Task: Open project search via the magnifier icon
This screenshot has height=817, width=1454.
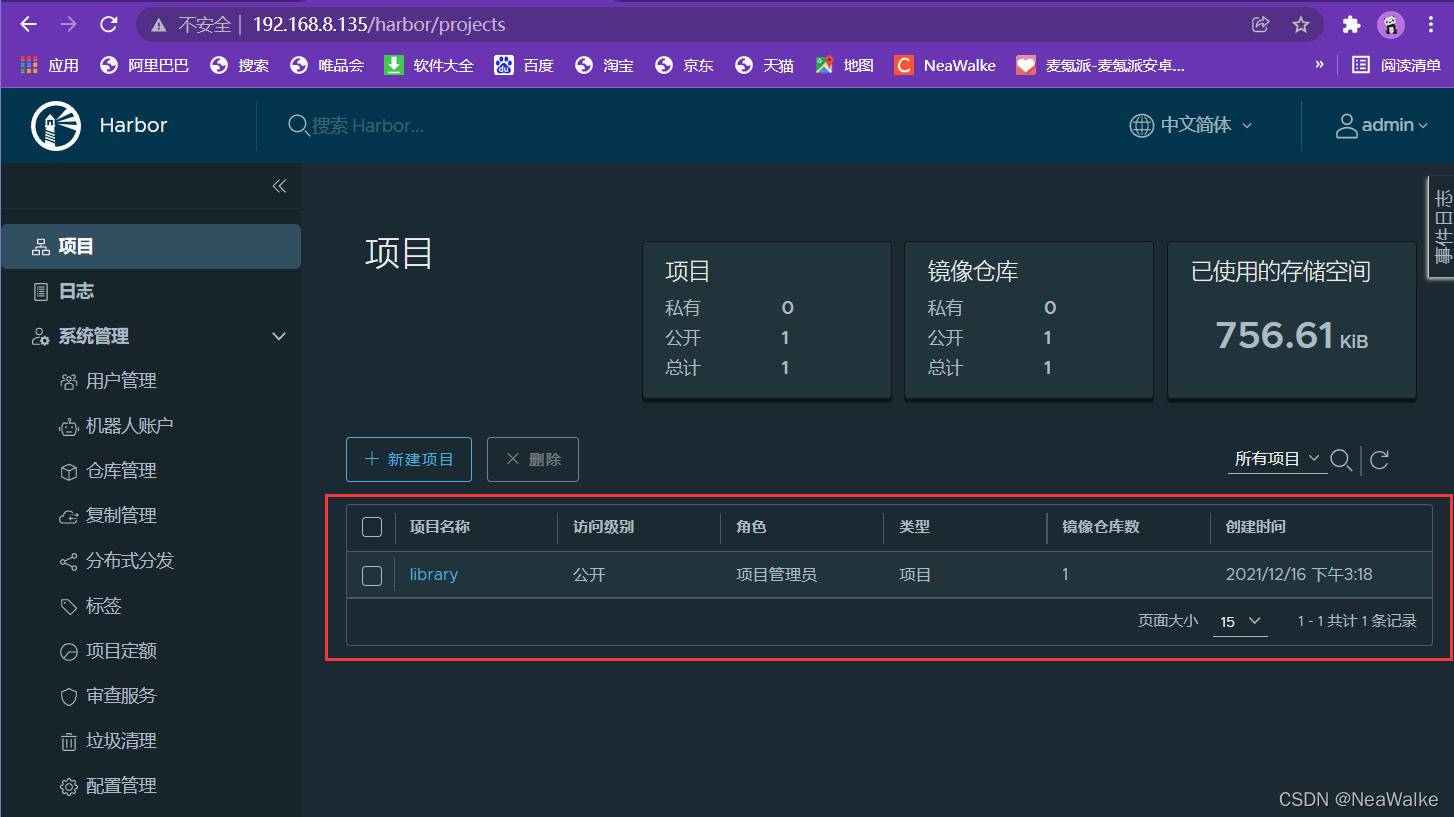Action: click(1341, 460)
